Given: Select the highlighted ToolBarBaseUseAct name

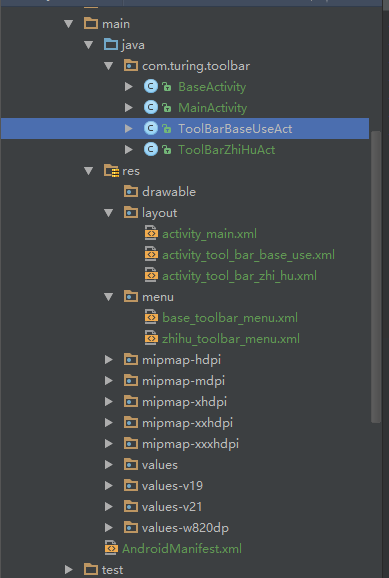Looking at the screenshot, I should (x=235, y=129).
